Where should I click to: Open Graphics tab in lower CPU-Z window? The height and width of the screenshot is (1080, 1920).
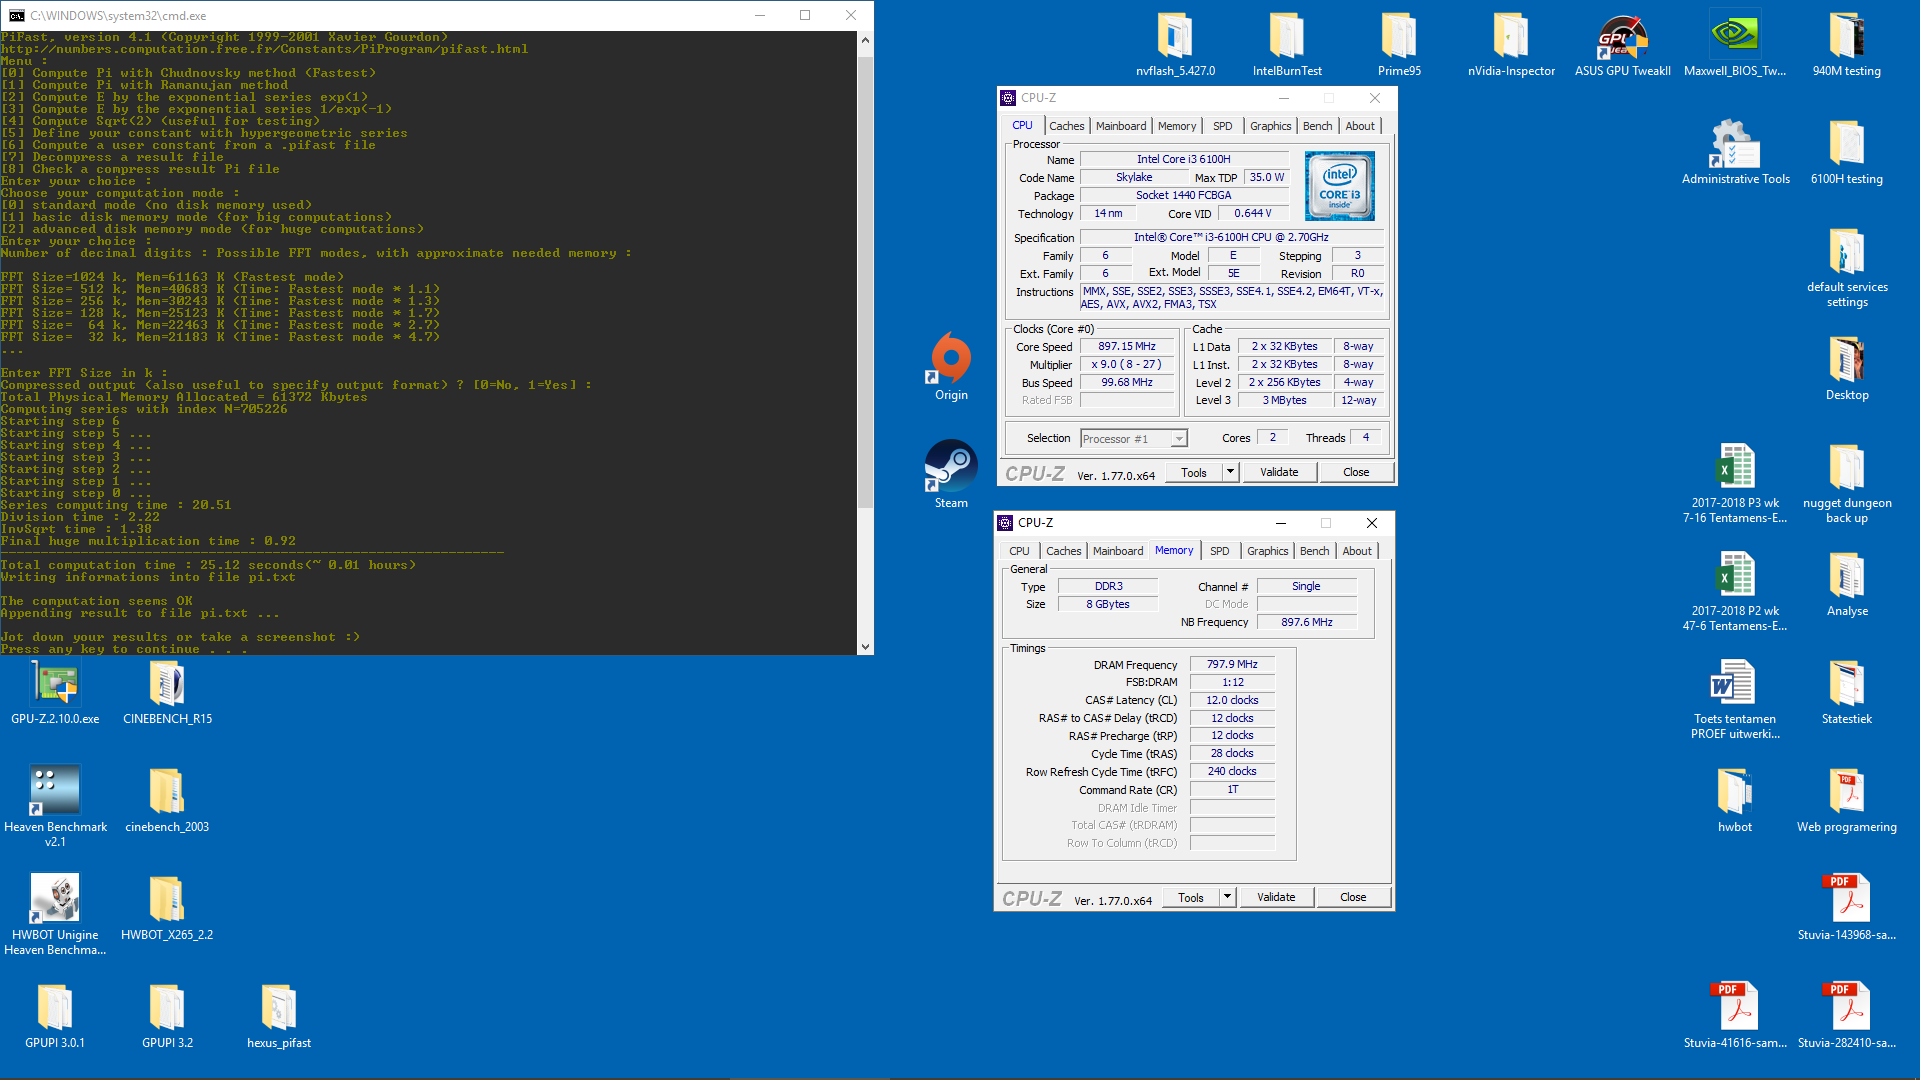tap(1267, 551)
